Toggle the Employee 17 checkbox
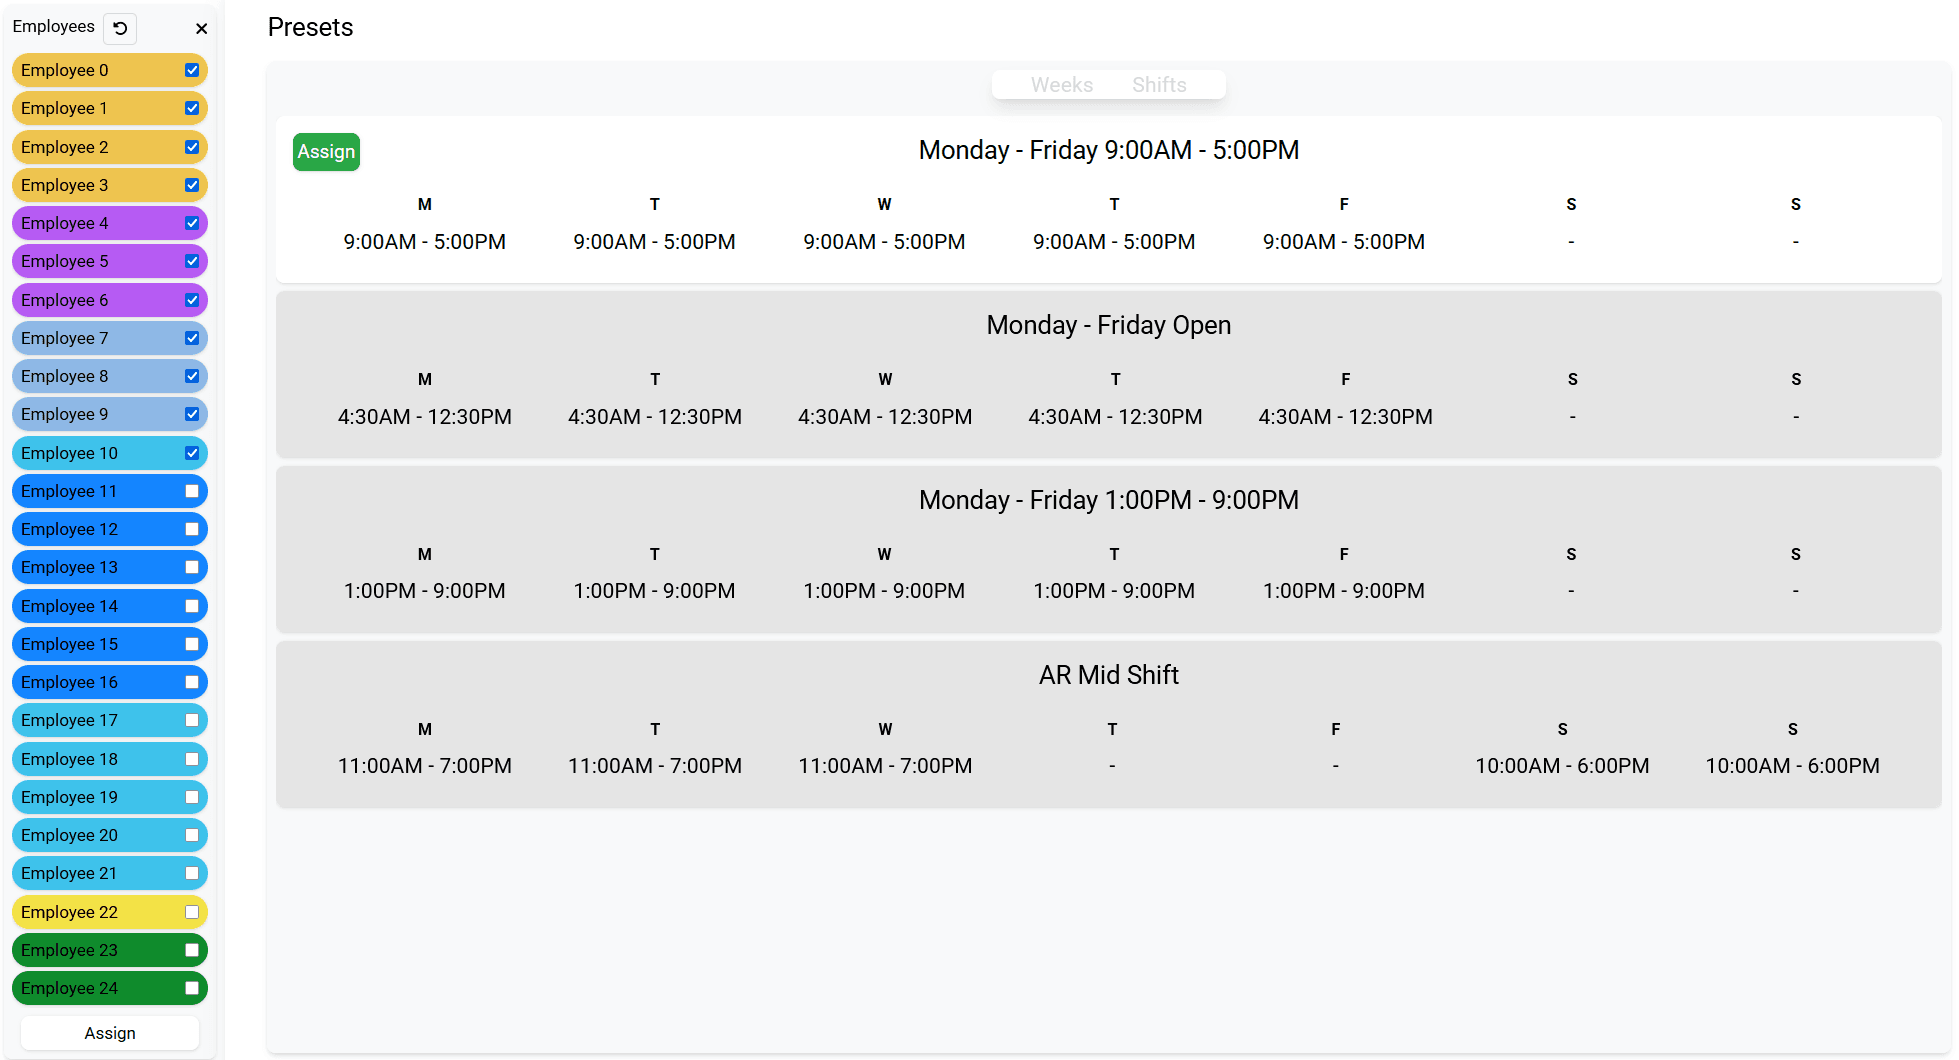Screen dimensions: 1959x1060 (x=192, y=720)
